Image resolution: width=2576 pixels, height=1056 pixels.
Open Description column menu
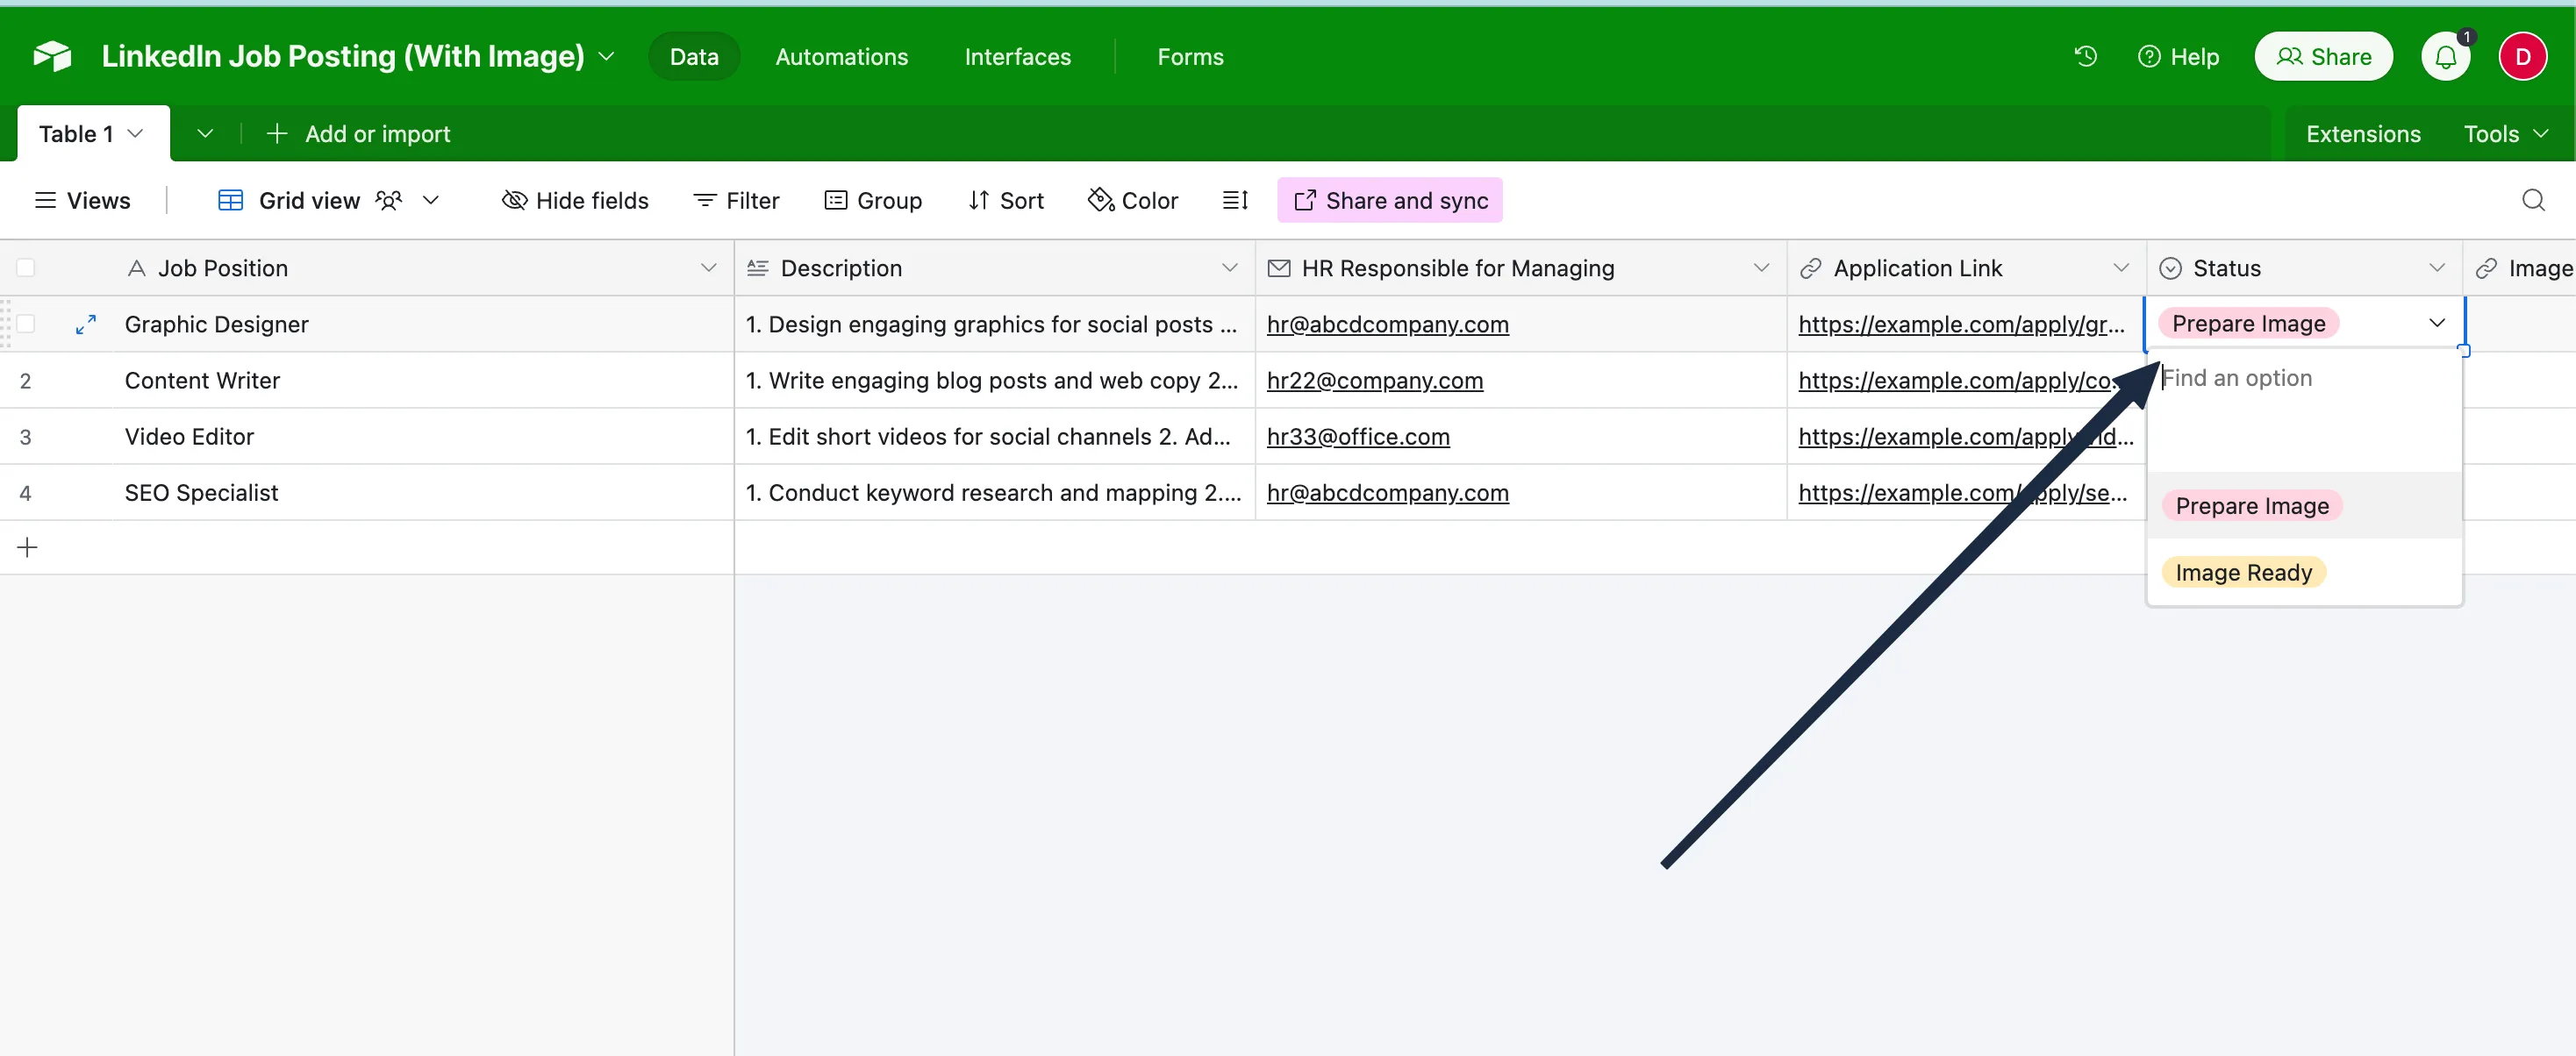pyautogui.click(x=1229, y=267)
